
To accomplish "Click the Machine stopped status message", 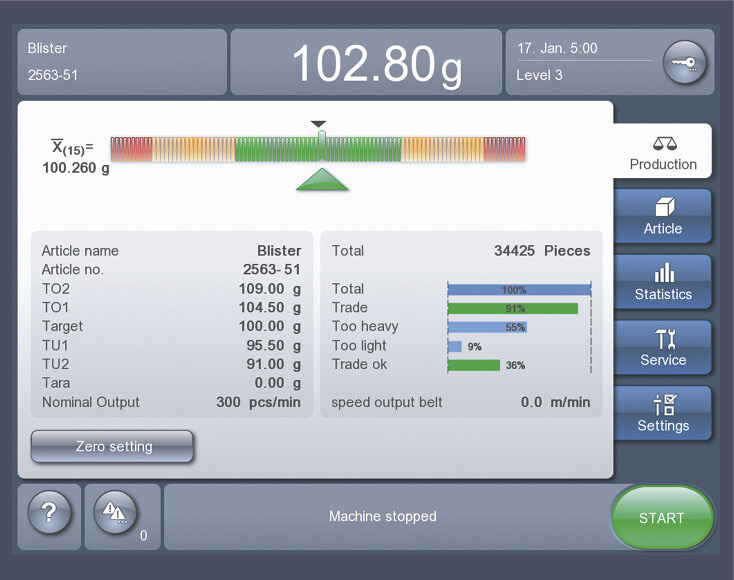I will click(383, 516).
